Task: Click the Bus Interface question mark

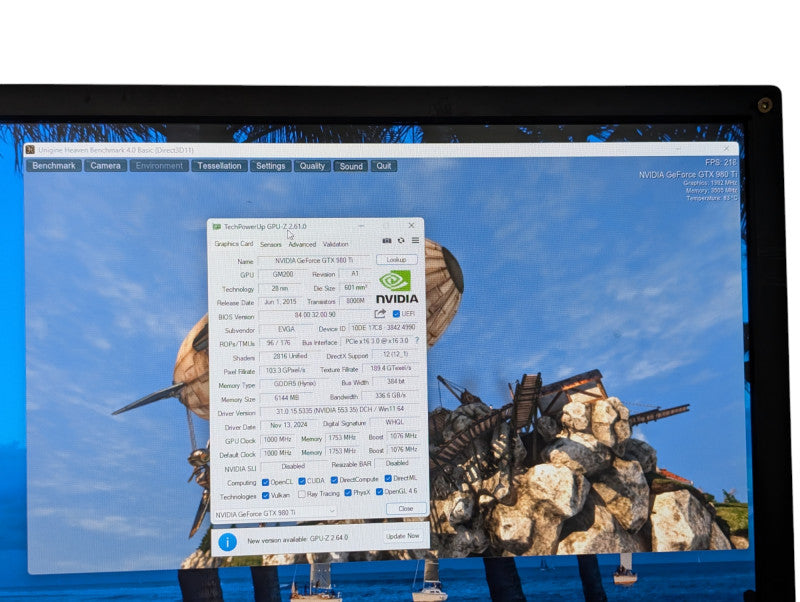Action: click(417, 340)
